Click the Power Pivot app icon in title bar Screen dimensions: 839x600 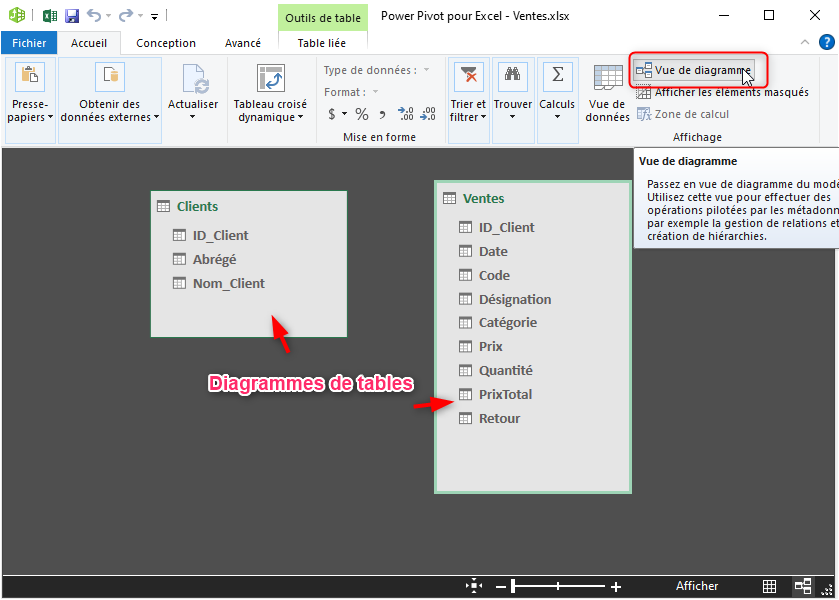point(17,15)
